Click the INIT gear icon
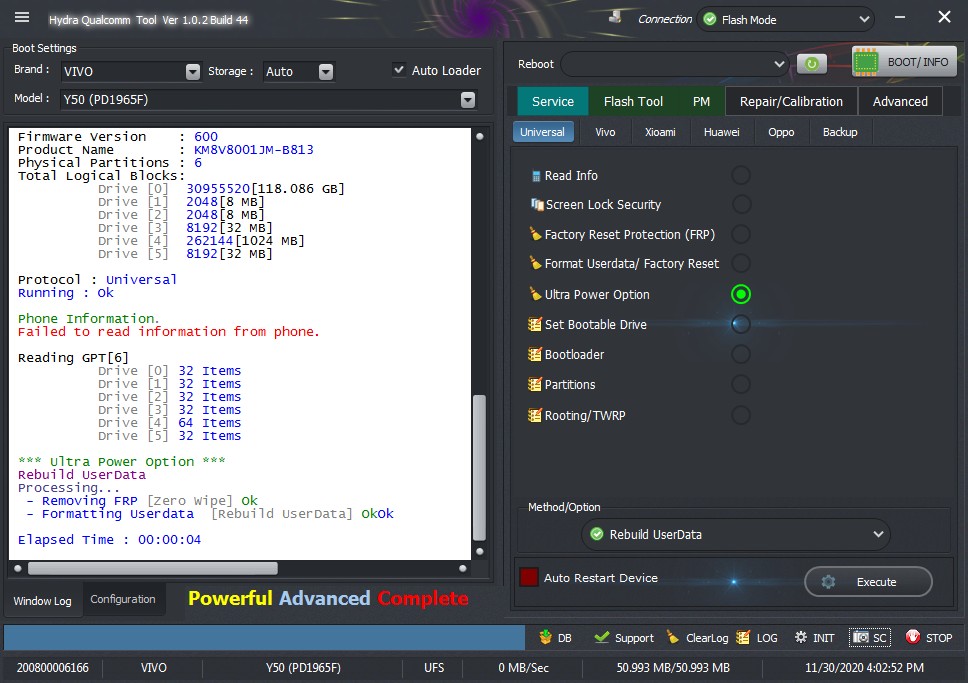 click(x=801, y=637)
